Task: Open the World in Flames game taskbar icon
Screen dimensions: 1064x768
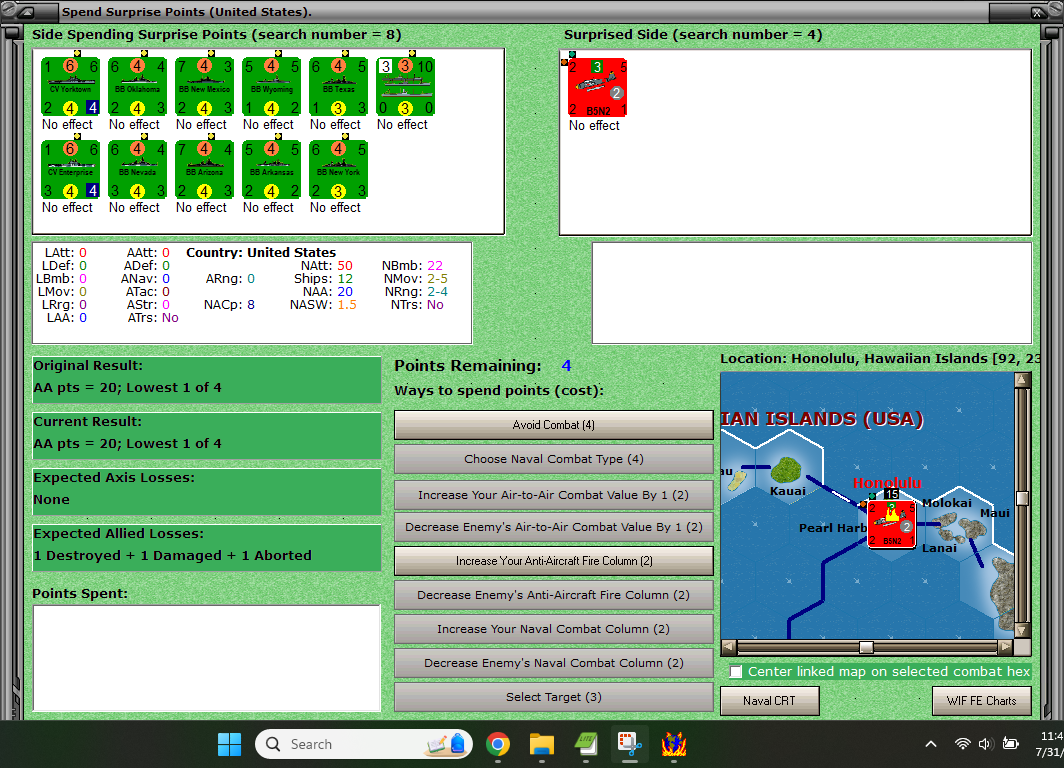Action: [x=674, y=744]
